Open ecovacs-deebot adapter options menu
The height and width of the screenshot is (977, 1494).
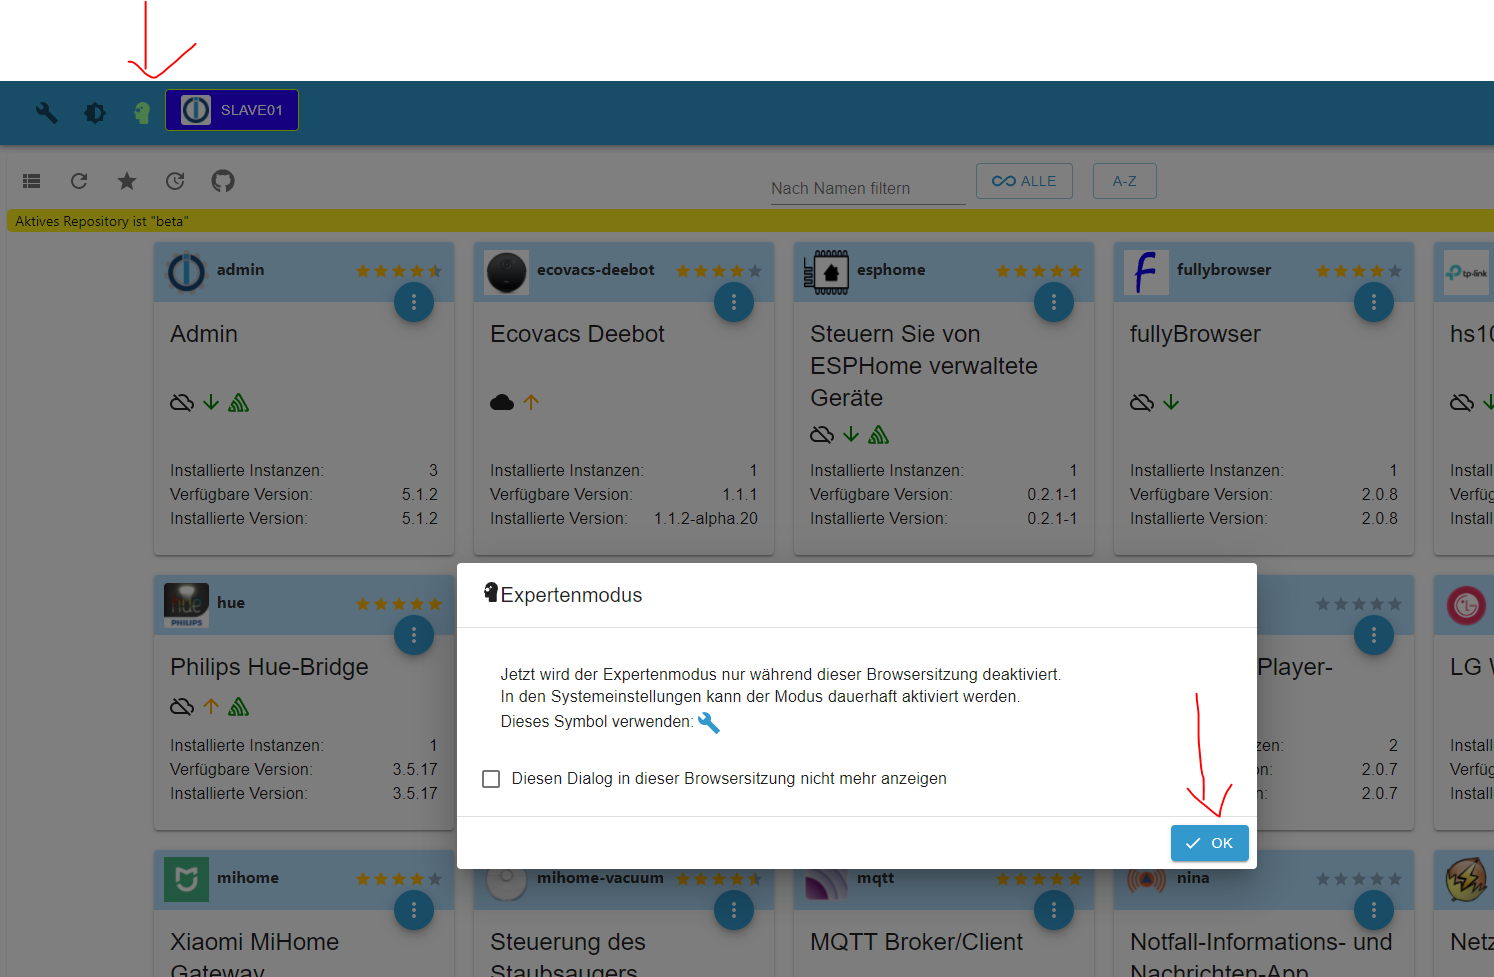point(734,302)
